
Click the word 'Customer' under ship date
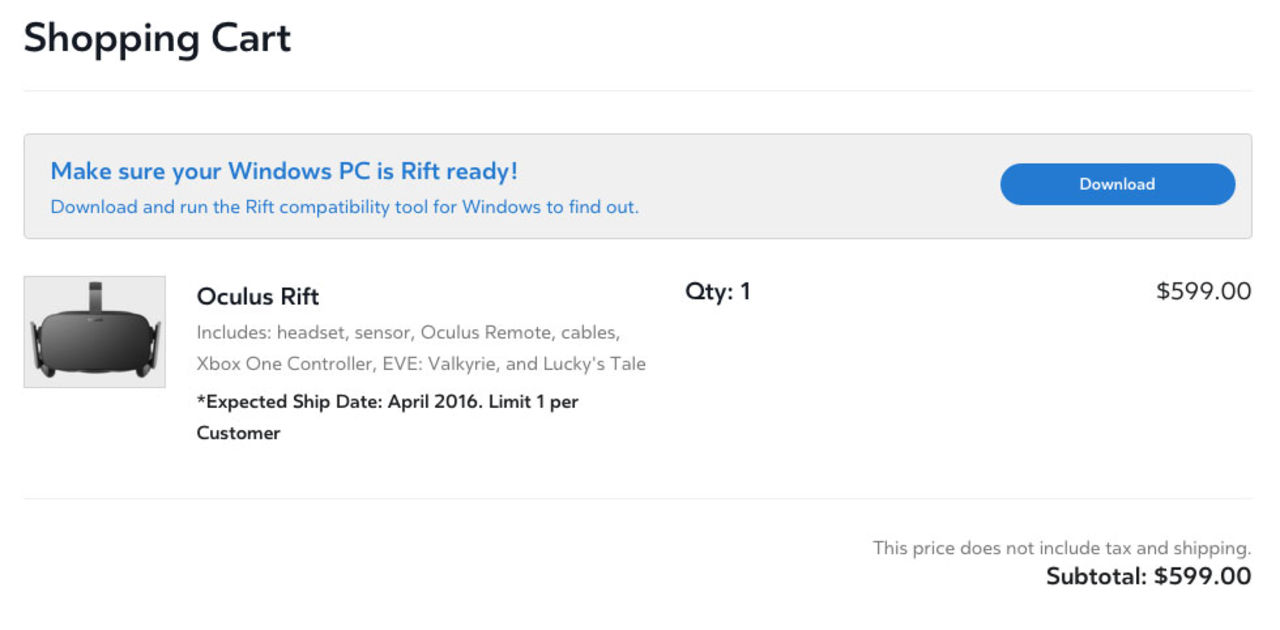[x=238, y=433]
